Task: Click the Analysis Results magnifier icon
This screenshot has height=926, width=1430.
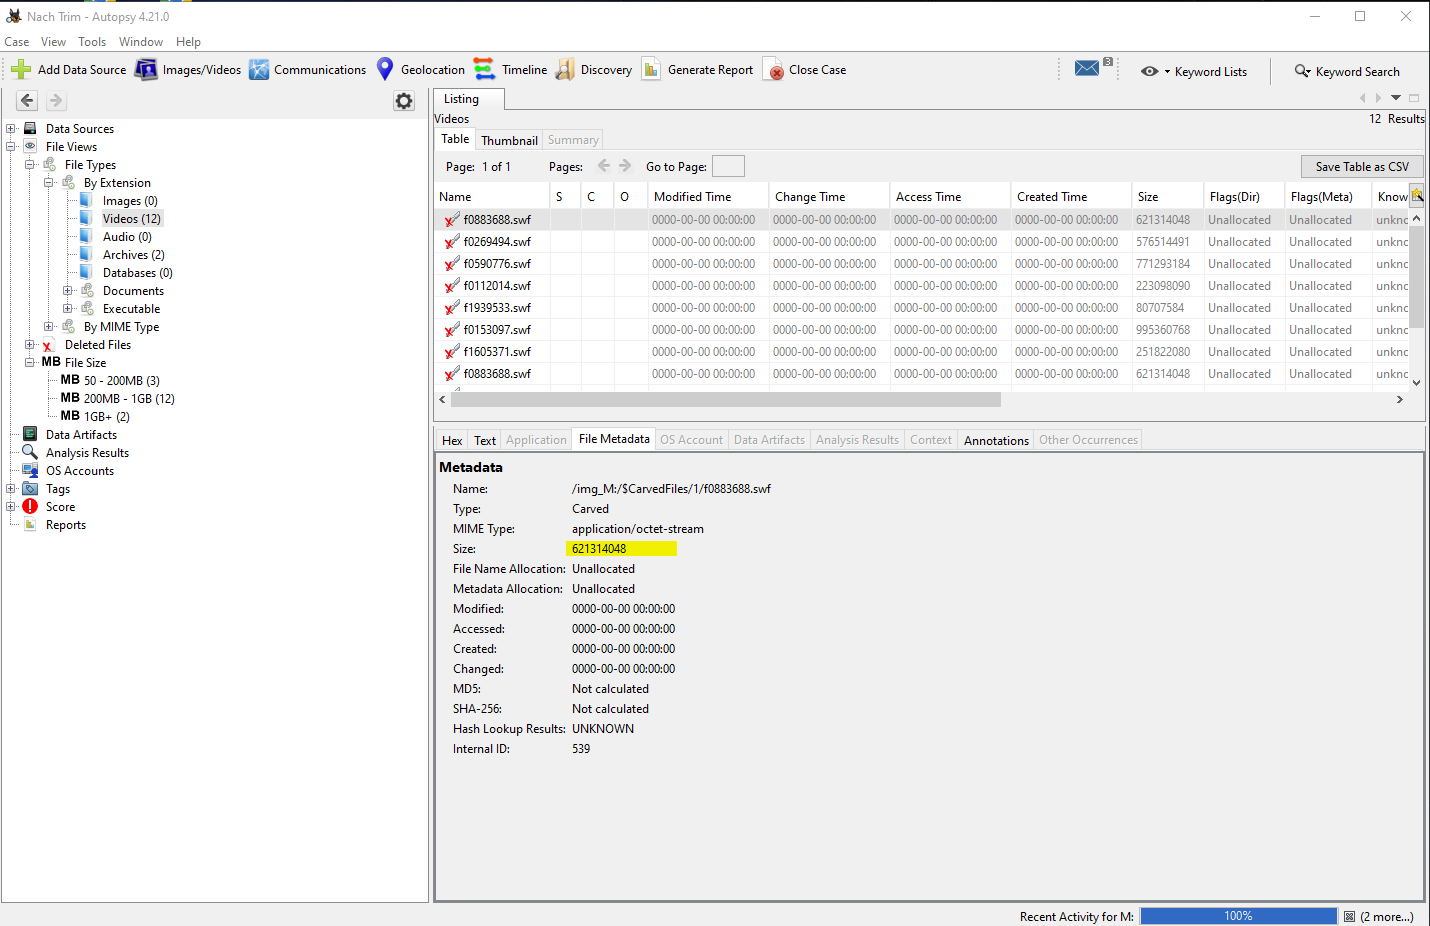Action: (x=30, y=452)
